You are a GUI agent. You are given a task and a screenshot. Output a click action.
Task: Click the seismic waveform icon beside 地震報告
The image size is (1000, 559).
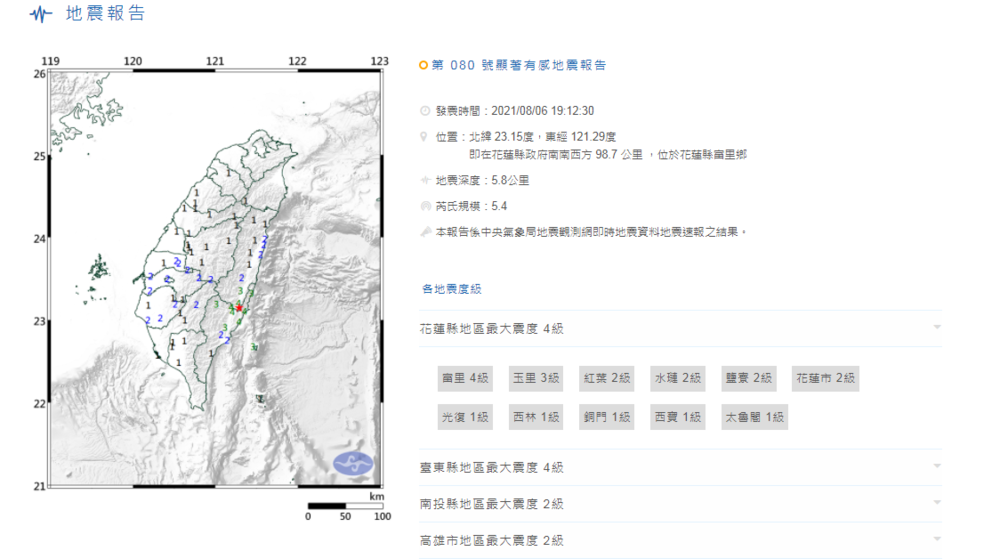[x=40, y=14]
